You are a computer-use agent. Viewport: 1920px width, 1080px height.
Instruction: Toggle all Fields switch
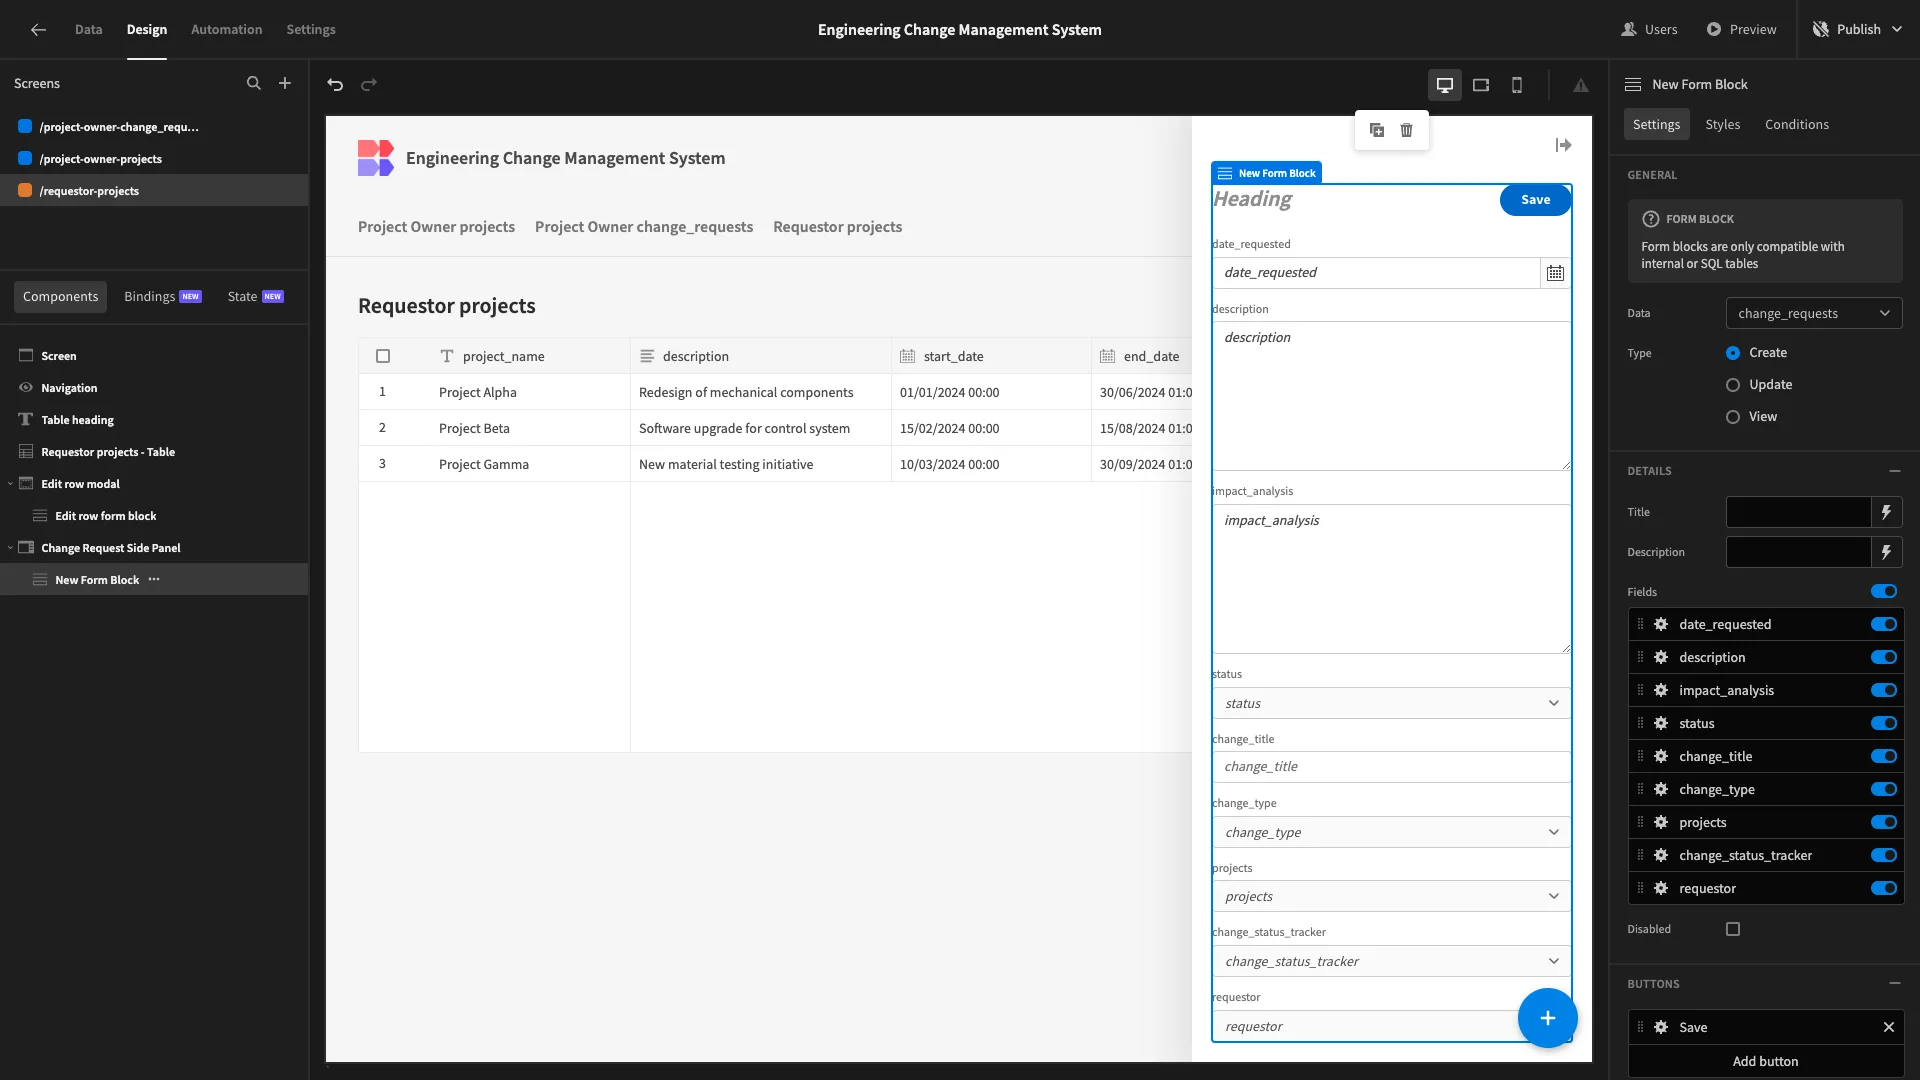click(x=1884, y=592)
